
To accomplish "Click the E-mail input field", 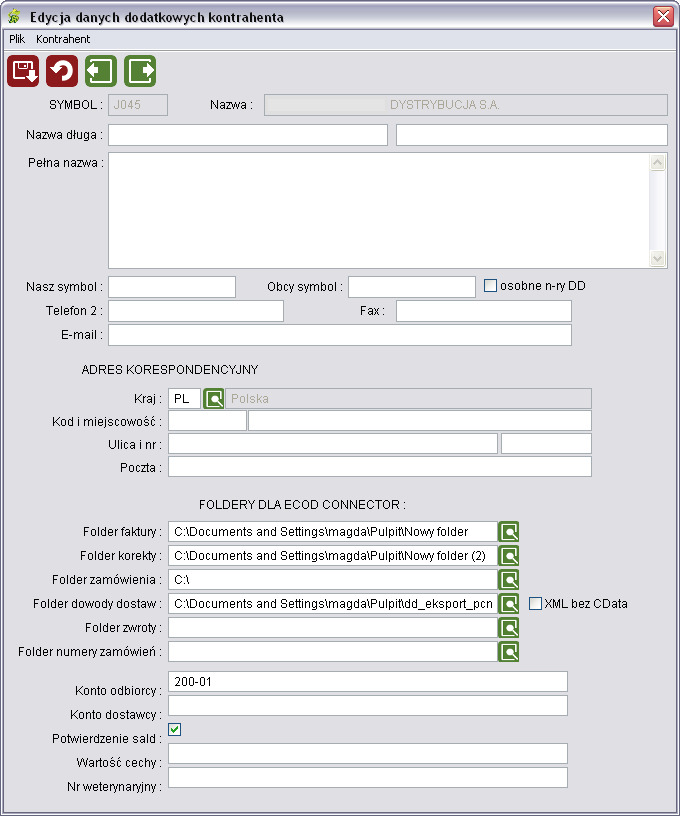I will coord(340,335).
